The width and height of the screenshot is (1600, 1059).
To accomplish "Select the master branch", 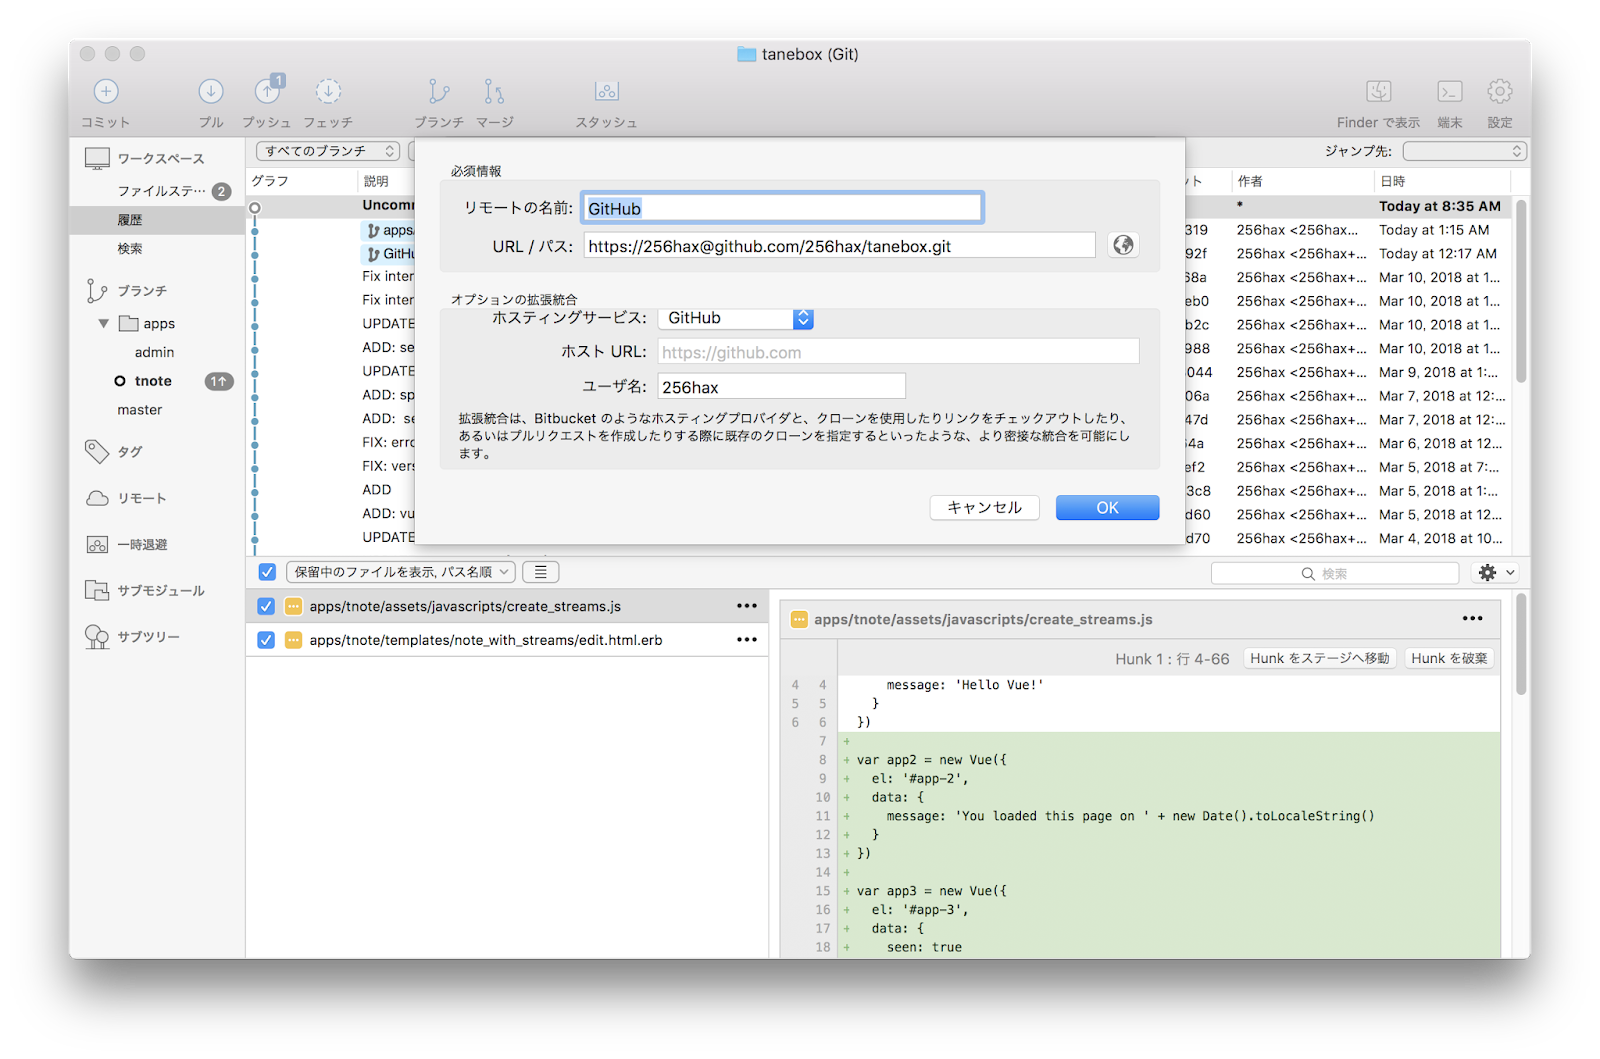I will (x=140, y=410).
